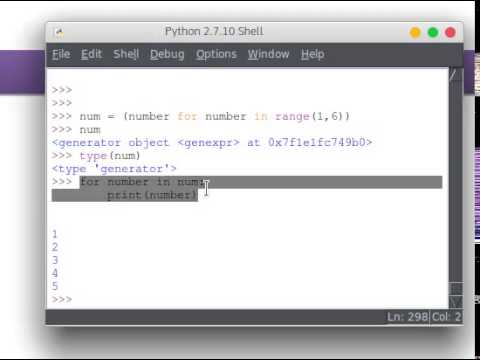Open the Shell menu

tap(126, 54)
